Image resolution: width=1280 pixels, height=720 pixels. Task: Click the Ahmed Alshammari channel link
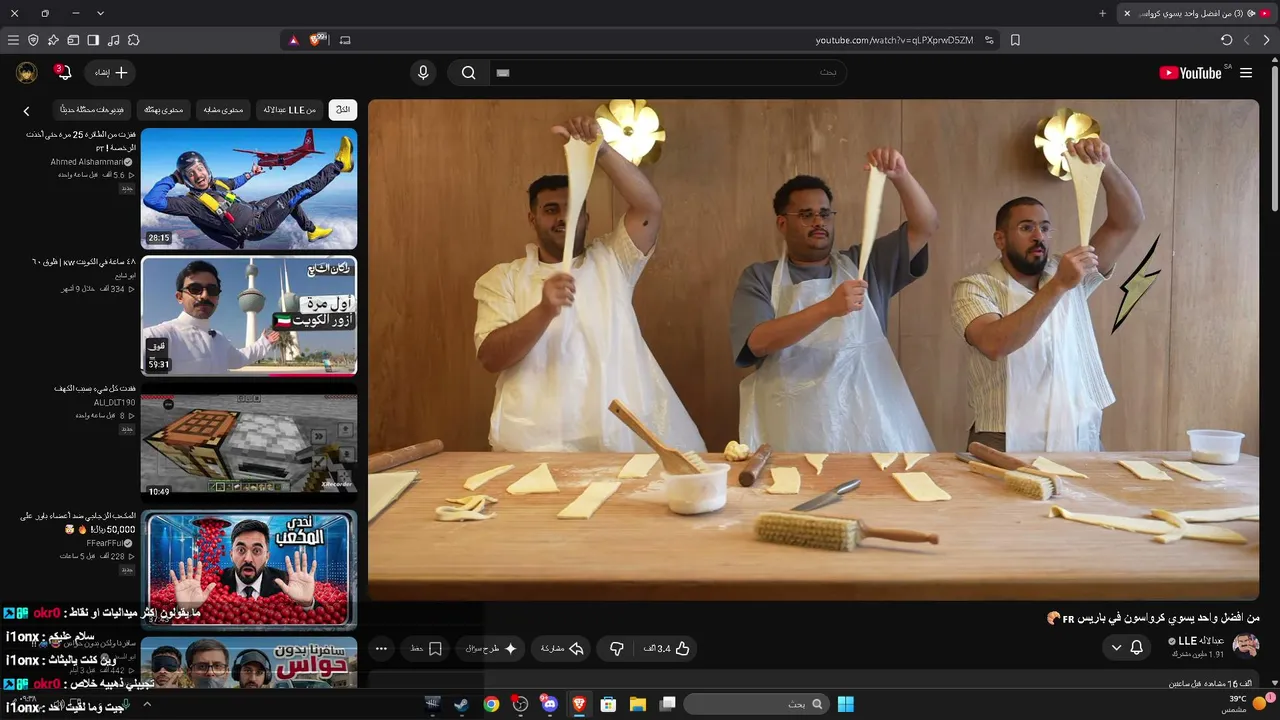tap(87, 162)
